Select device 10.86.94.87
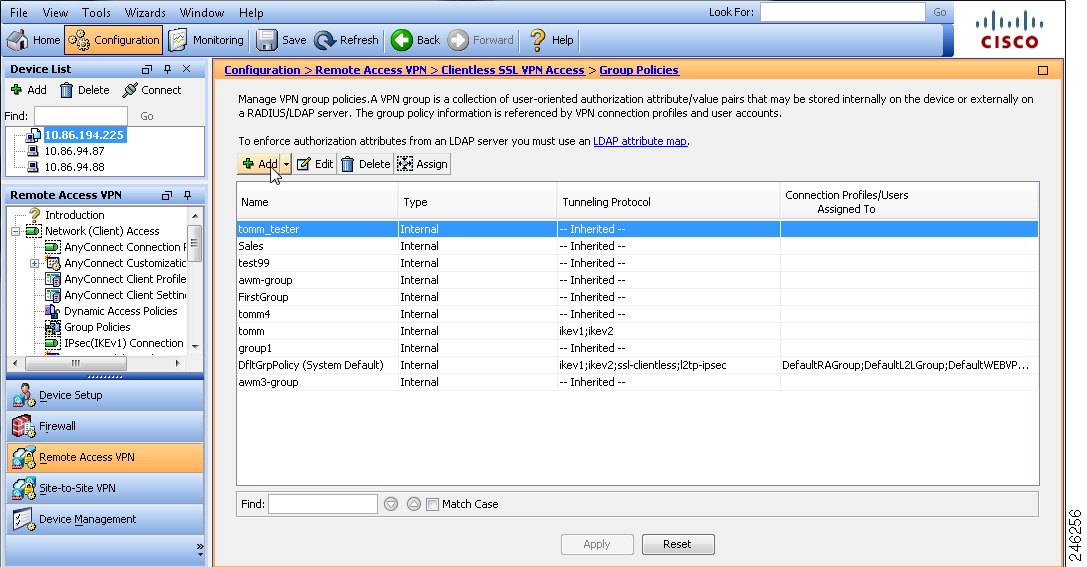Viewport: 1087px width, 567px height. tap(74, 151)
